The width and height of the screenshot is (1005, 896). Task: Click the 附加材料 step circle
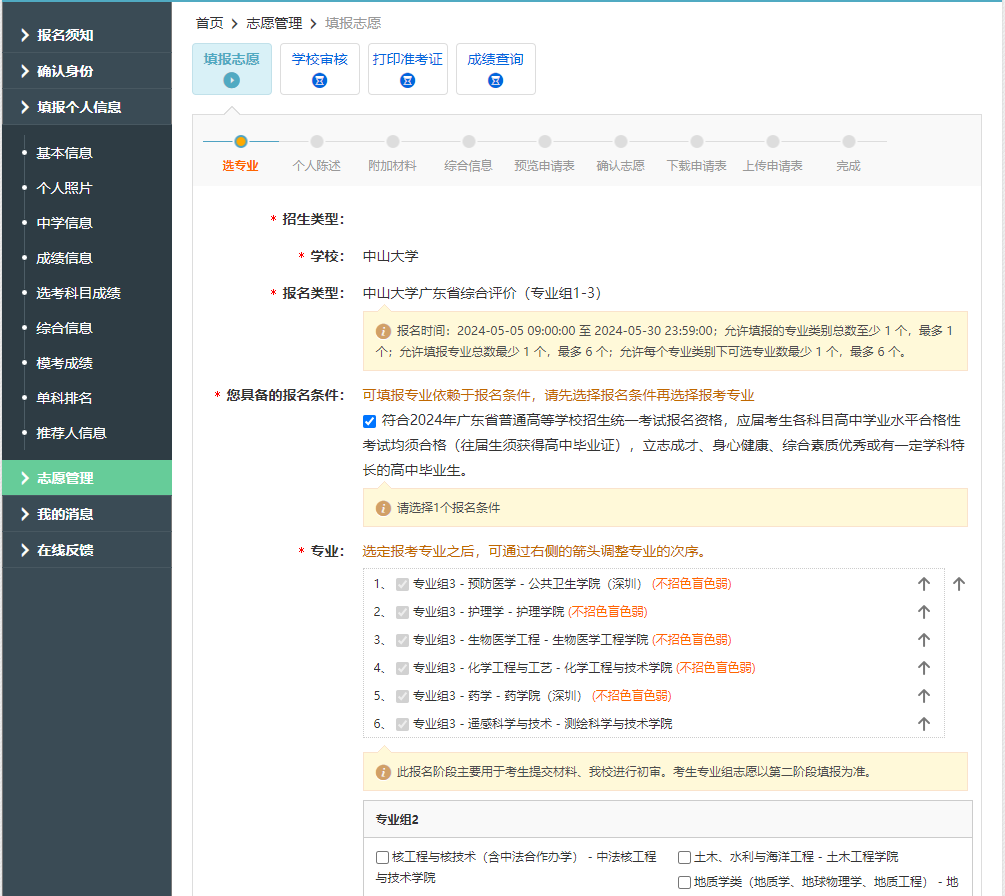393,141
